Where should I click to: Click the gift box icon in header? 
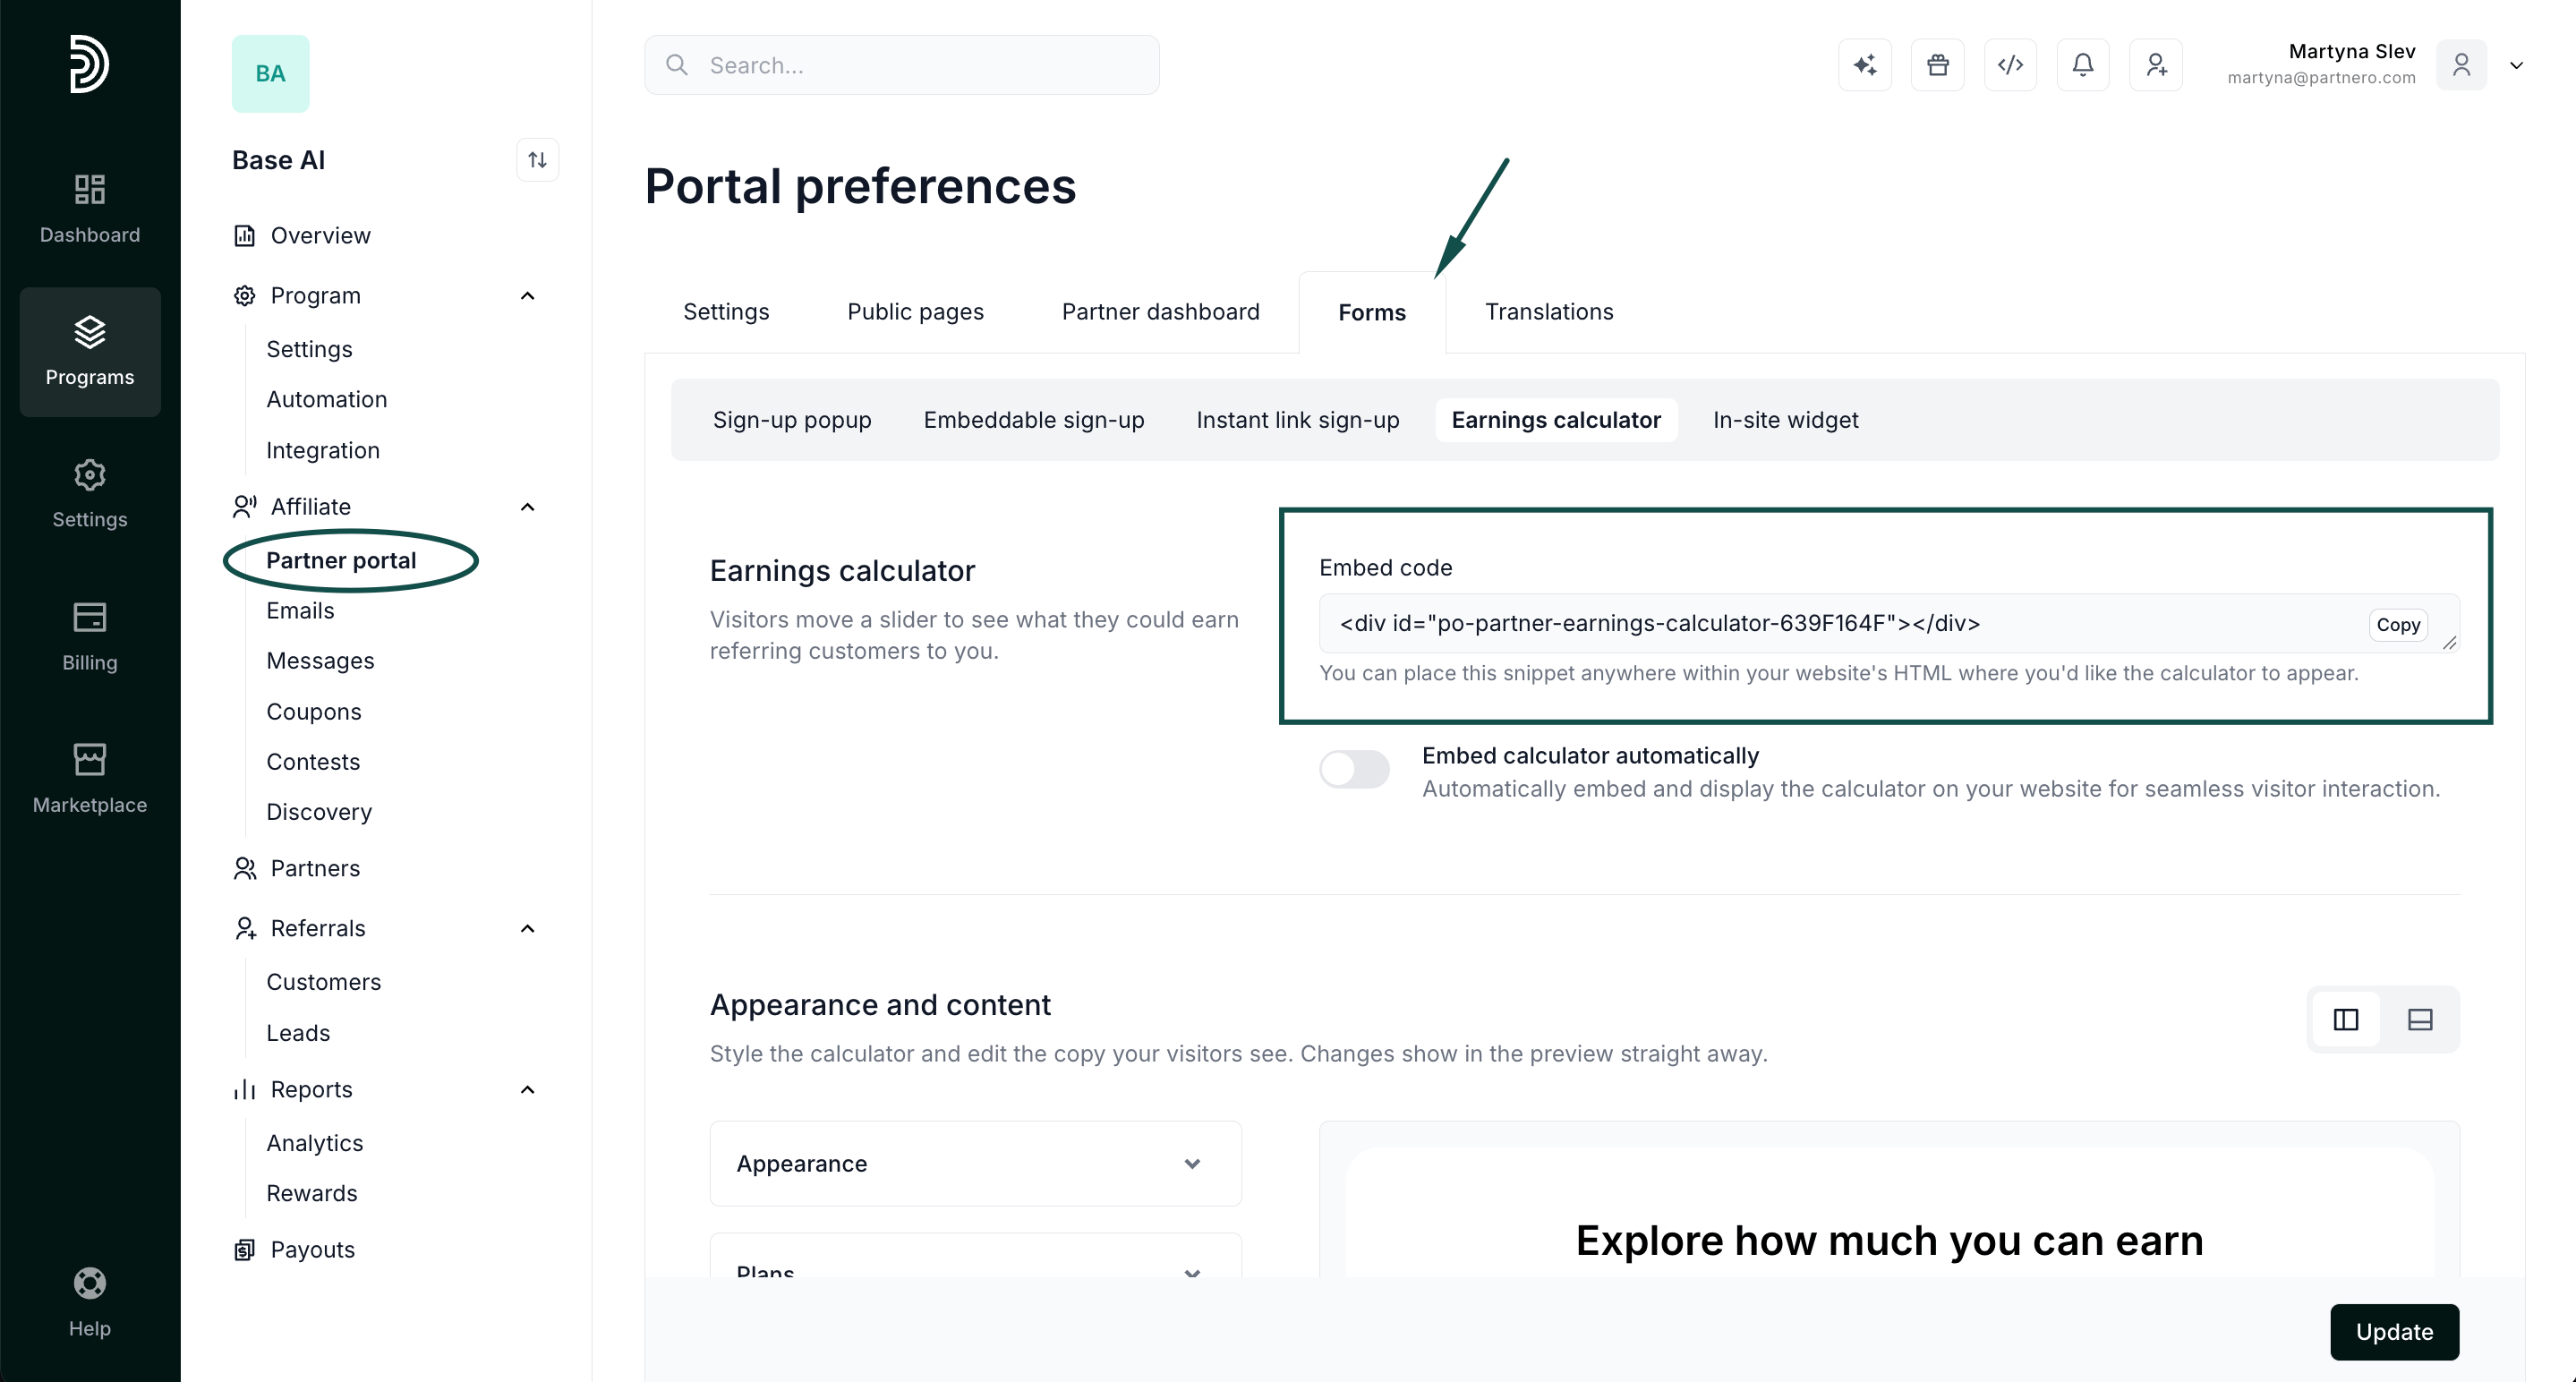[x=1937, y=65]
